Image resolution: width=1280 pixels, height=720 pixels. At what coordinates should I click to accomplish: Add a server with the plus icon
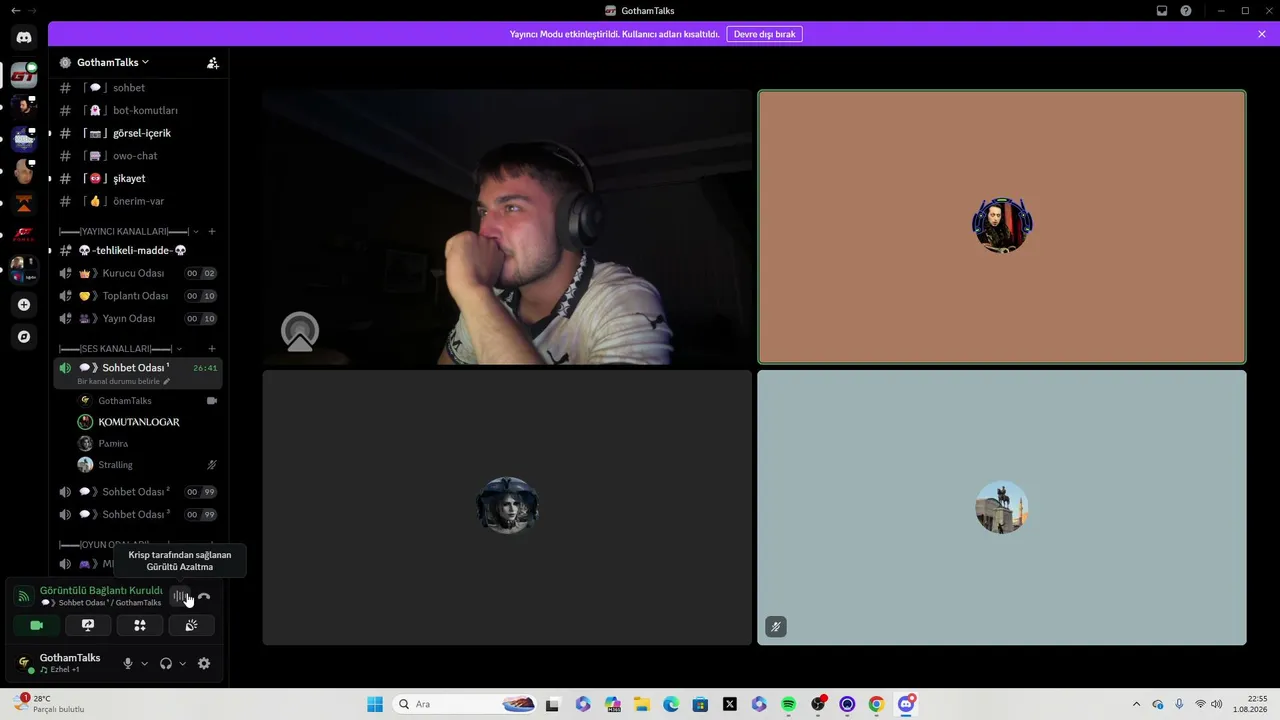[x=24, y=305]
